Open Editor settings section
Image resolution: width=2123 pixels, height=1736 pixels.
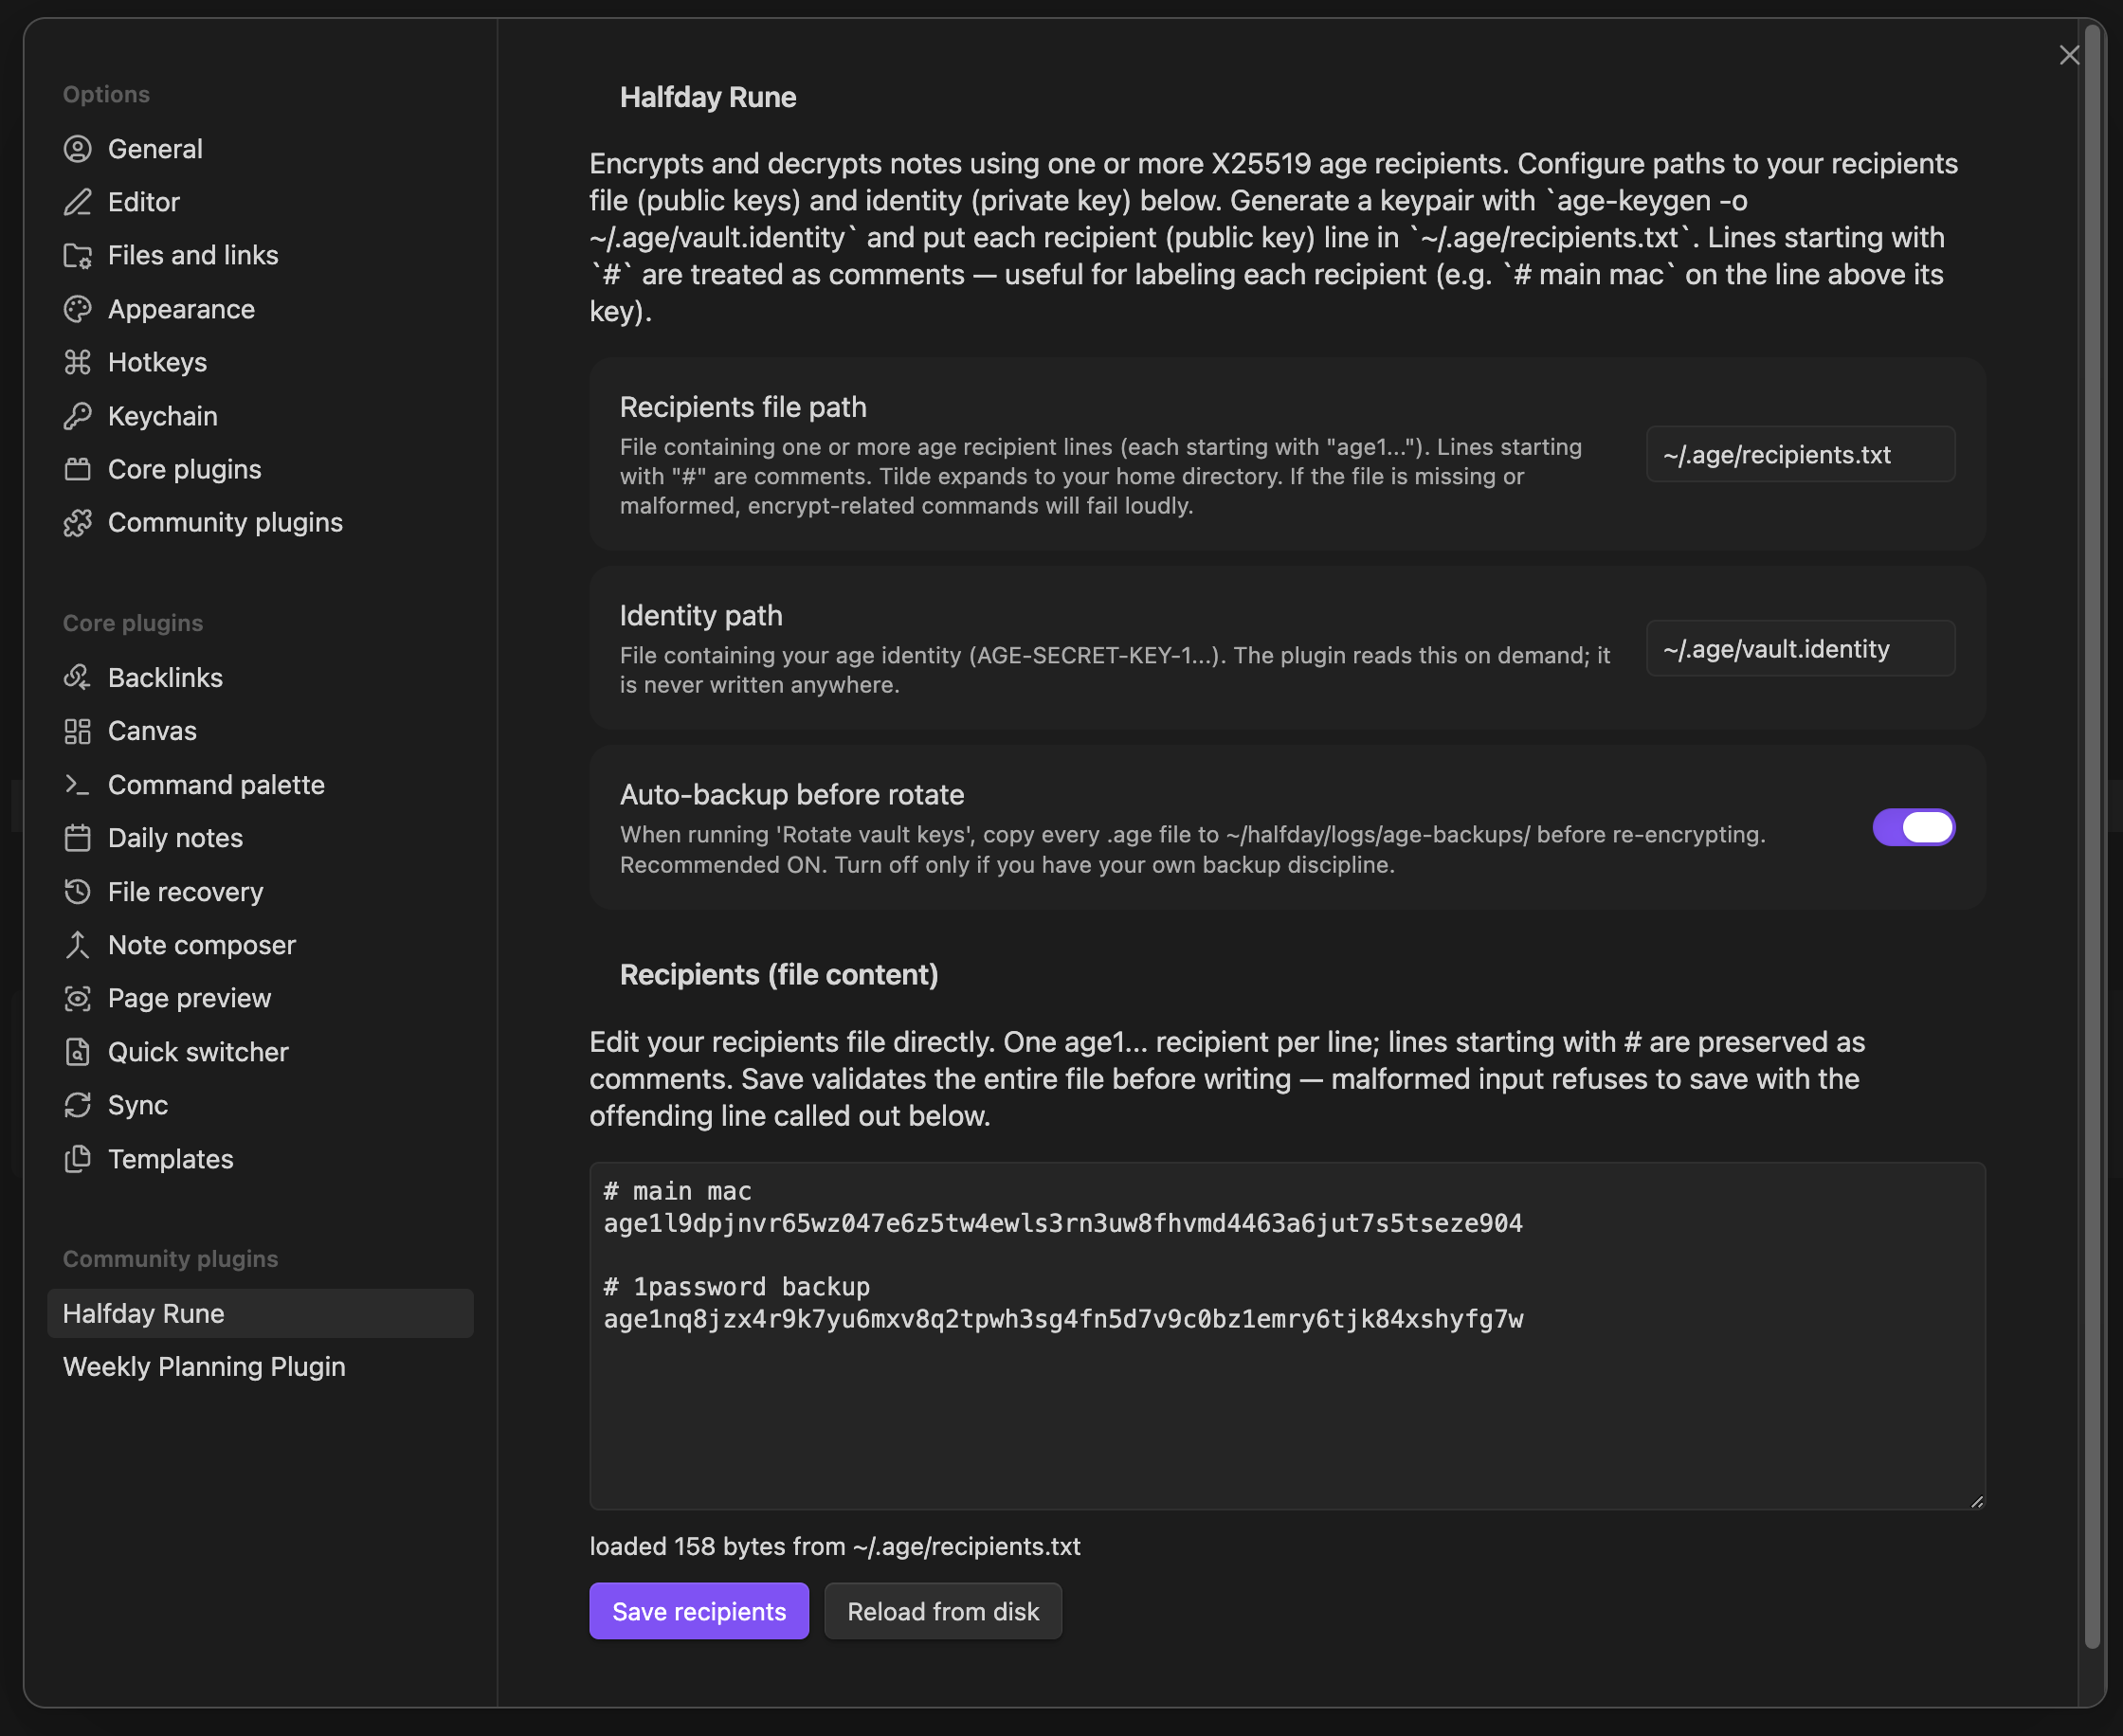click(x=260, y=202)
